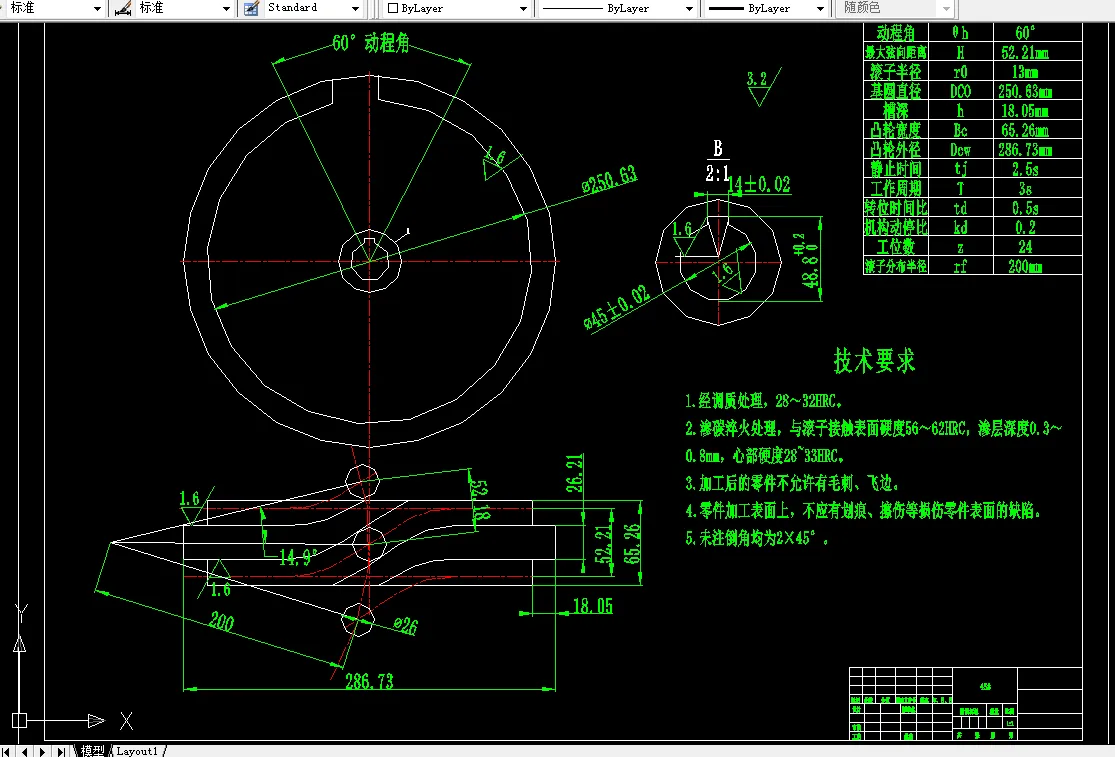Switch to the 模型 tab
Screen dimensions: 1115x757
click(x=92, y=751)
